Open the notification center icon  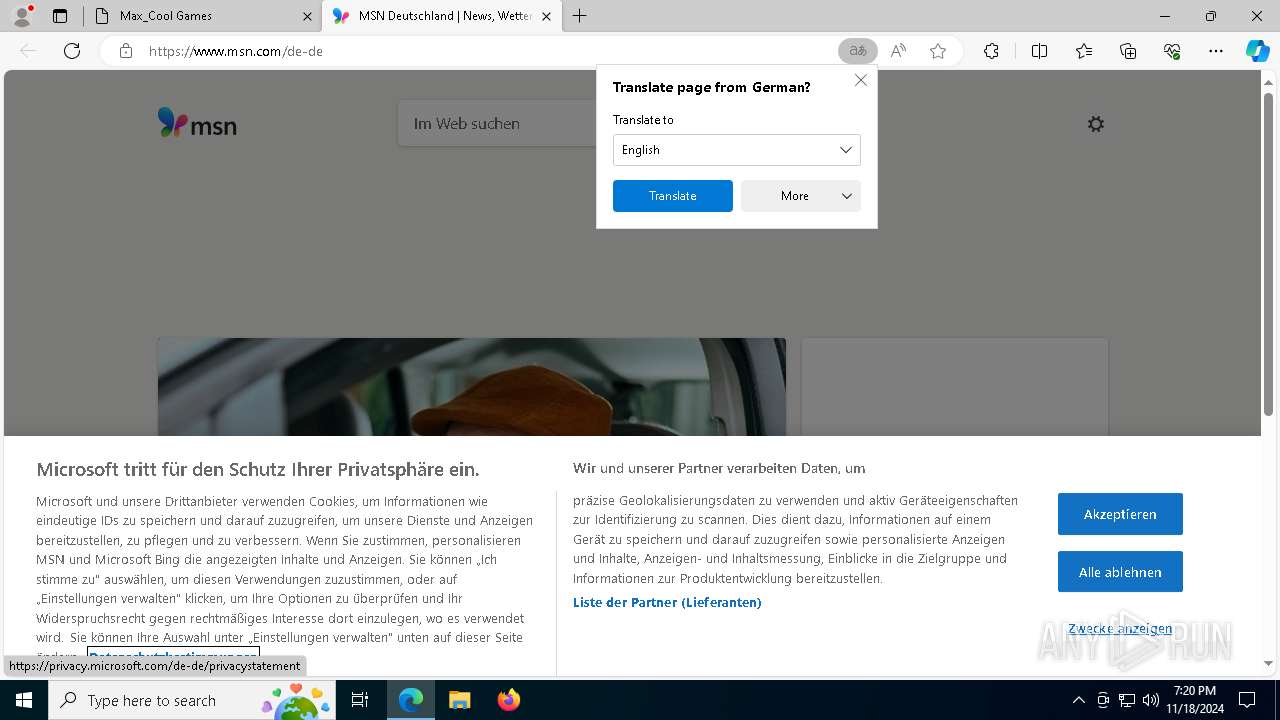[x=1247, y=700]
